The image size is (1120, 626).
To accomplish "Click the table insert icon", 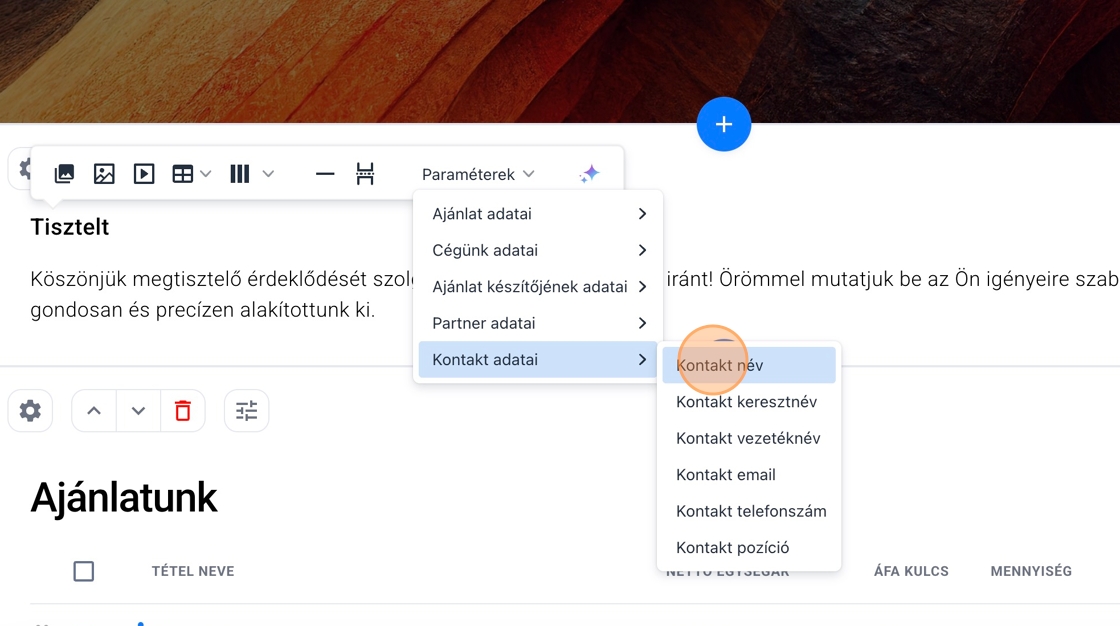I will [183, 174].
